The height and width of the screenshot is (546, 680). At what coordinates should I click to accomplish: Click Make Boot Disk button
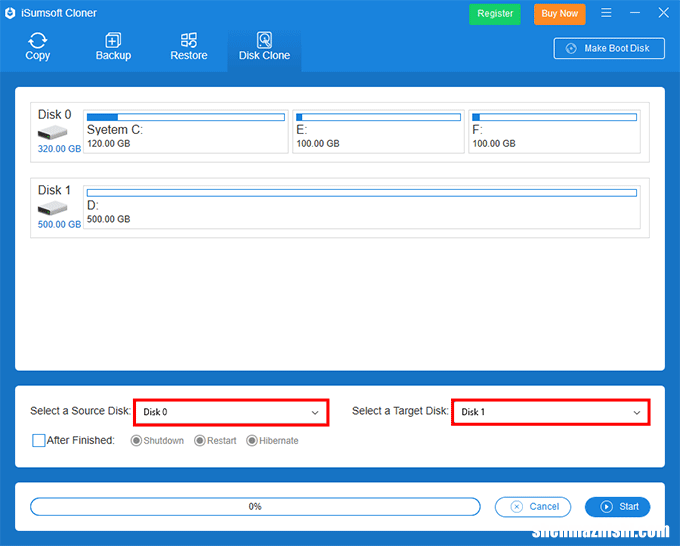point(609,48)
